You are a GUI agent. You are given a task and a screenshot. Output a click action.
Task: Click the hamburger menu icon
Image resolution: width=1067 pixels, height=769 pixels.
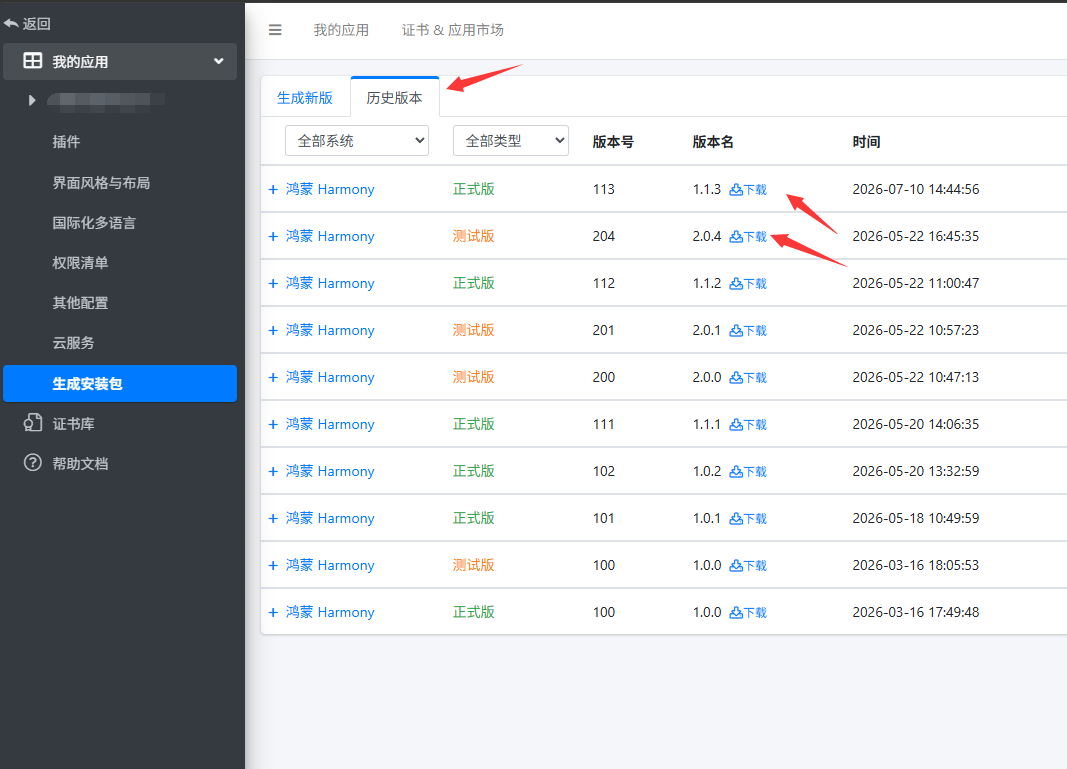click(275, 30)
